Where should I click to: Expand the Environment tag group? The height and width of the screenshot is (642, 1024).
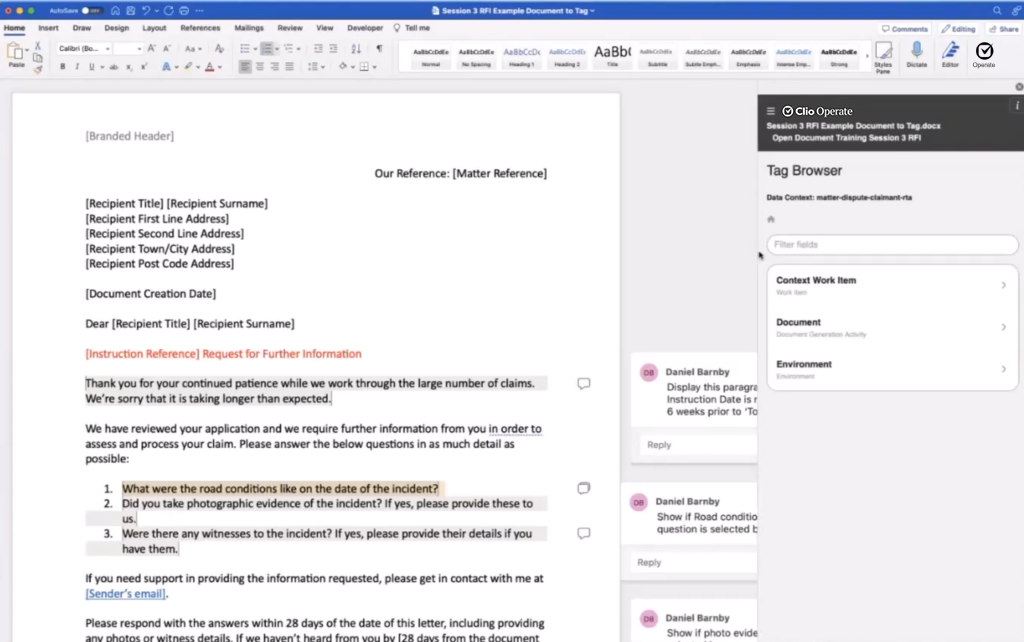click(892, 369)
